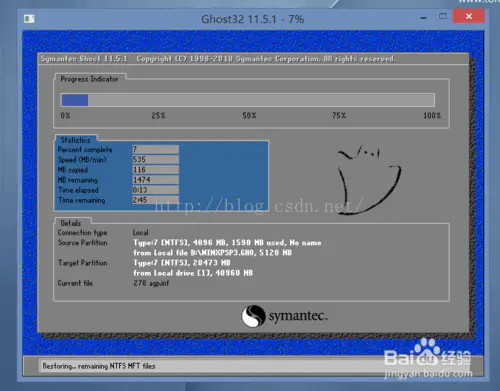Click the Time elapsed value 0:13

155,190
